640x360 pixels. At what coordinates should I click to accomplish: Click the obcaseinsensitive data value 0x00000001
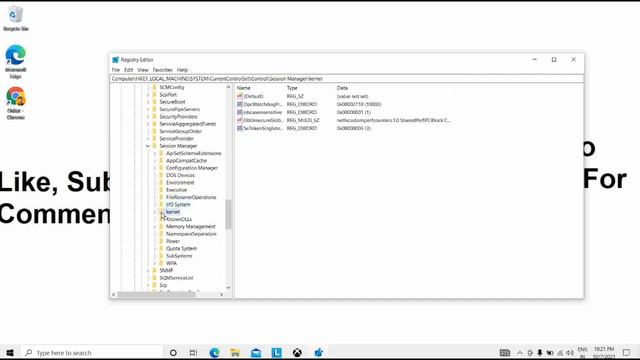tap(353, 112)
